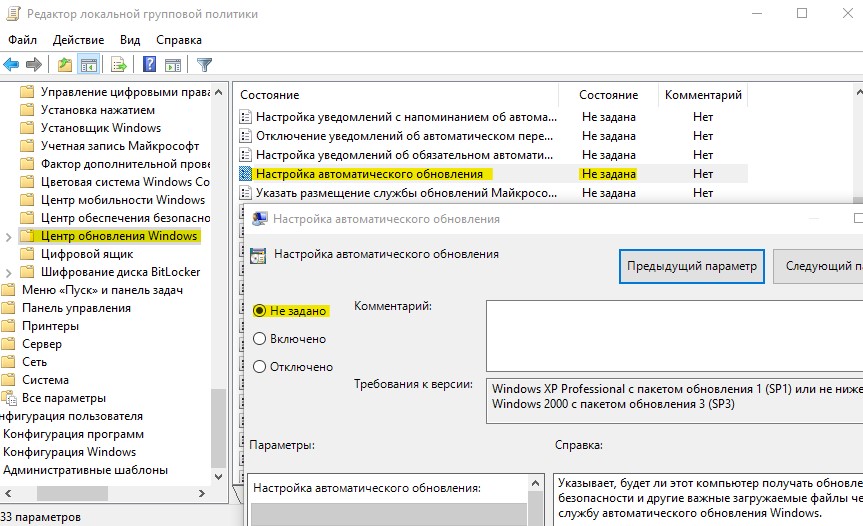Click the Back arrow toolbar icon

(11, 65)
